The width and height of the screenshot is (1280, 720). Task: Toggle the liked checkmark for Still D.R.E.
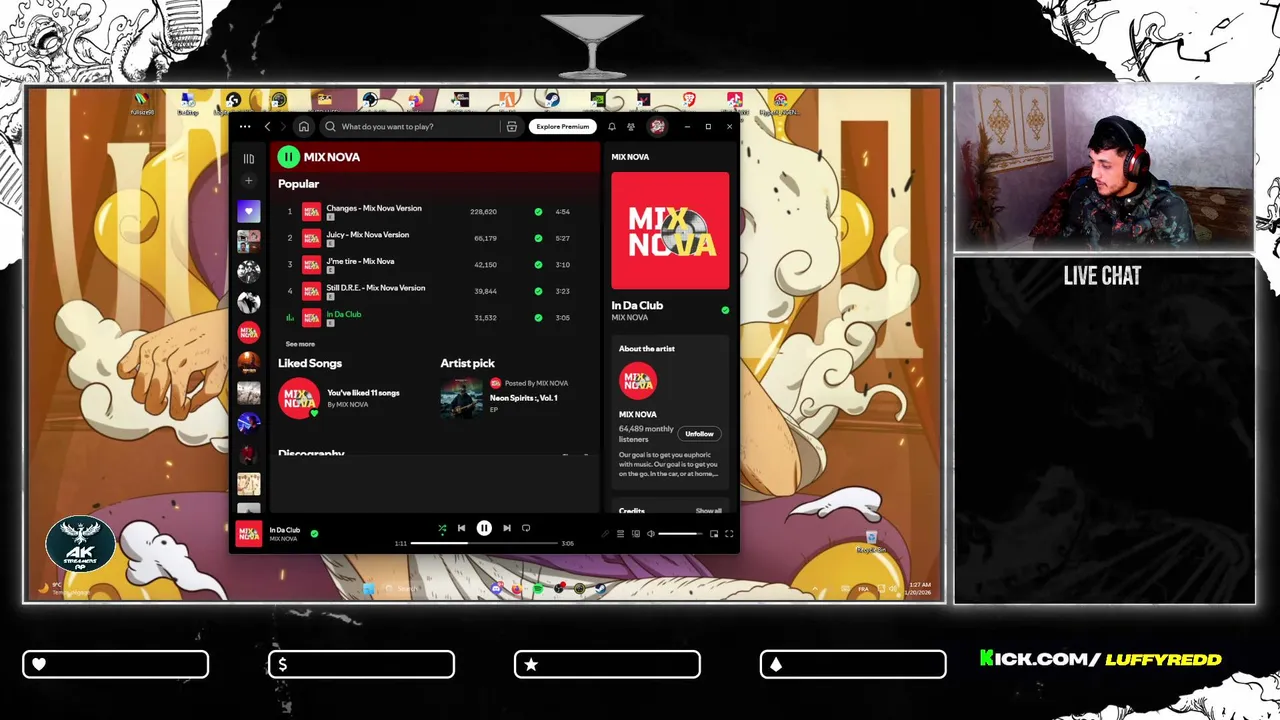[x=538, y=291]
